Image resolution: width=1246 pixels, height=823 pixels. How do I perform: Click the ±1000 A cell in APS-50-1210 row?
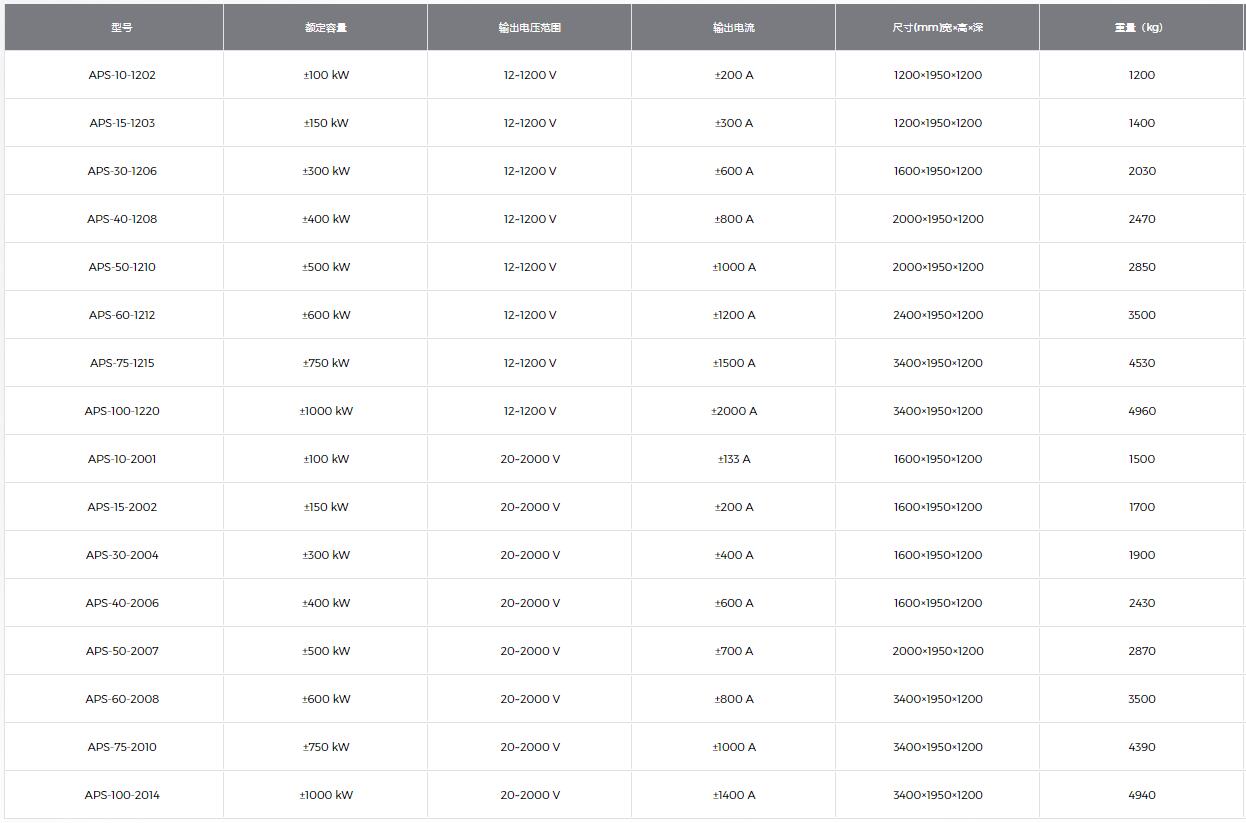point(734,267)
